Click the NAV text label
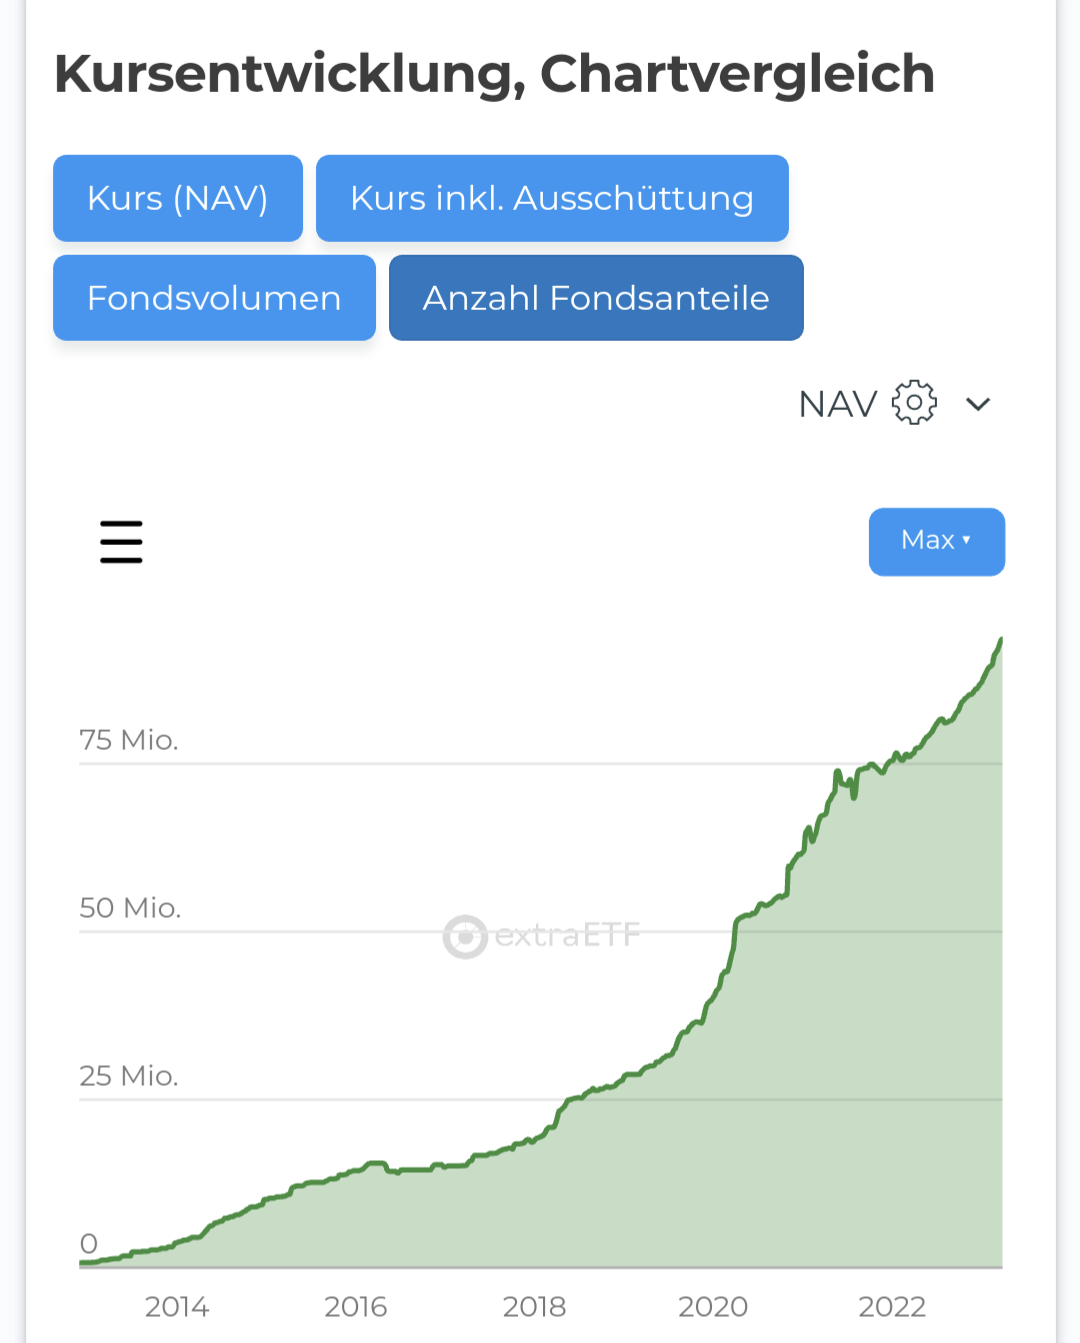Screen dimensions: 1080x1343 [x=838, y=404]
